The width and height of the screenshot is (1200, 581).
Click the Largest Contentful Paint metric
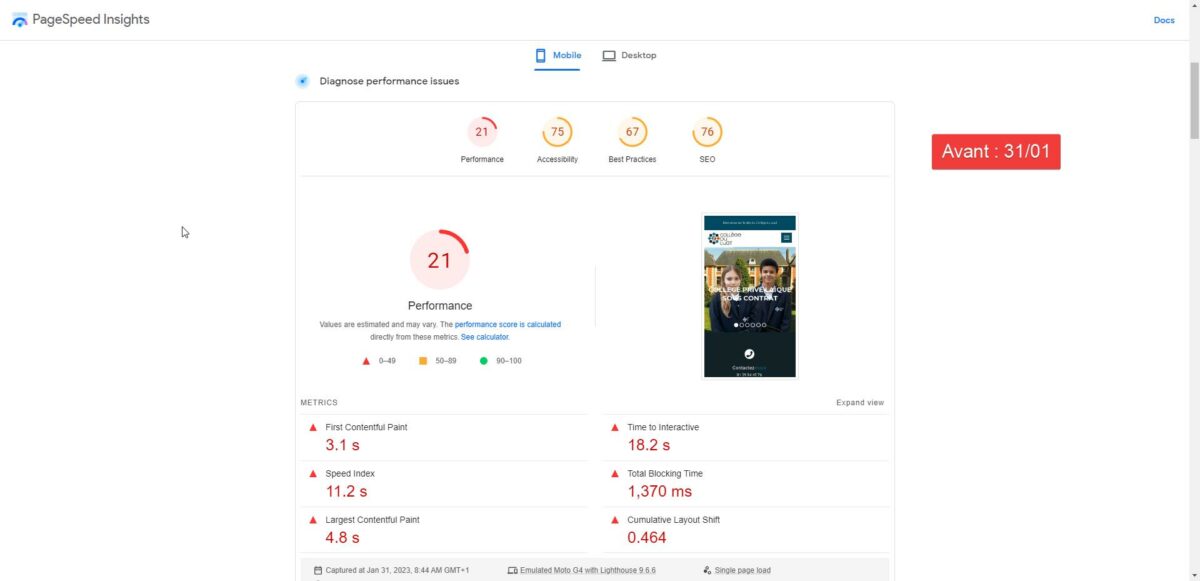point(372,520)
